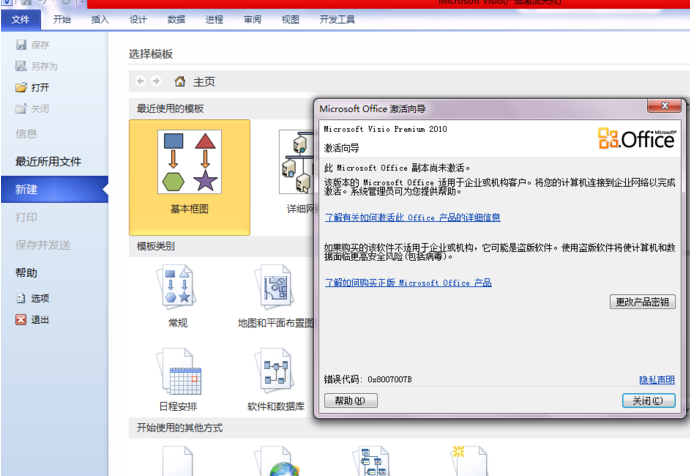Click the back arrow in template navigation

pos(140,81)
